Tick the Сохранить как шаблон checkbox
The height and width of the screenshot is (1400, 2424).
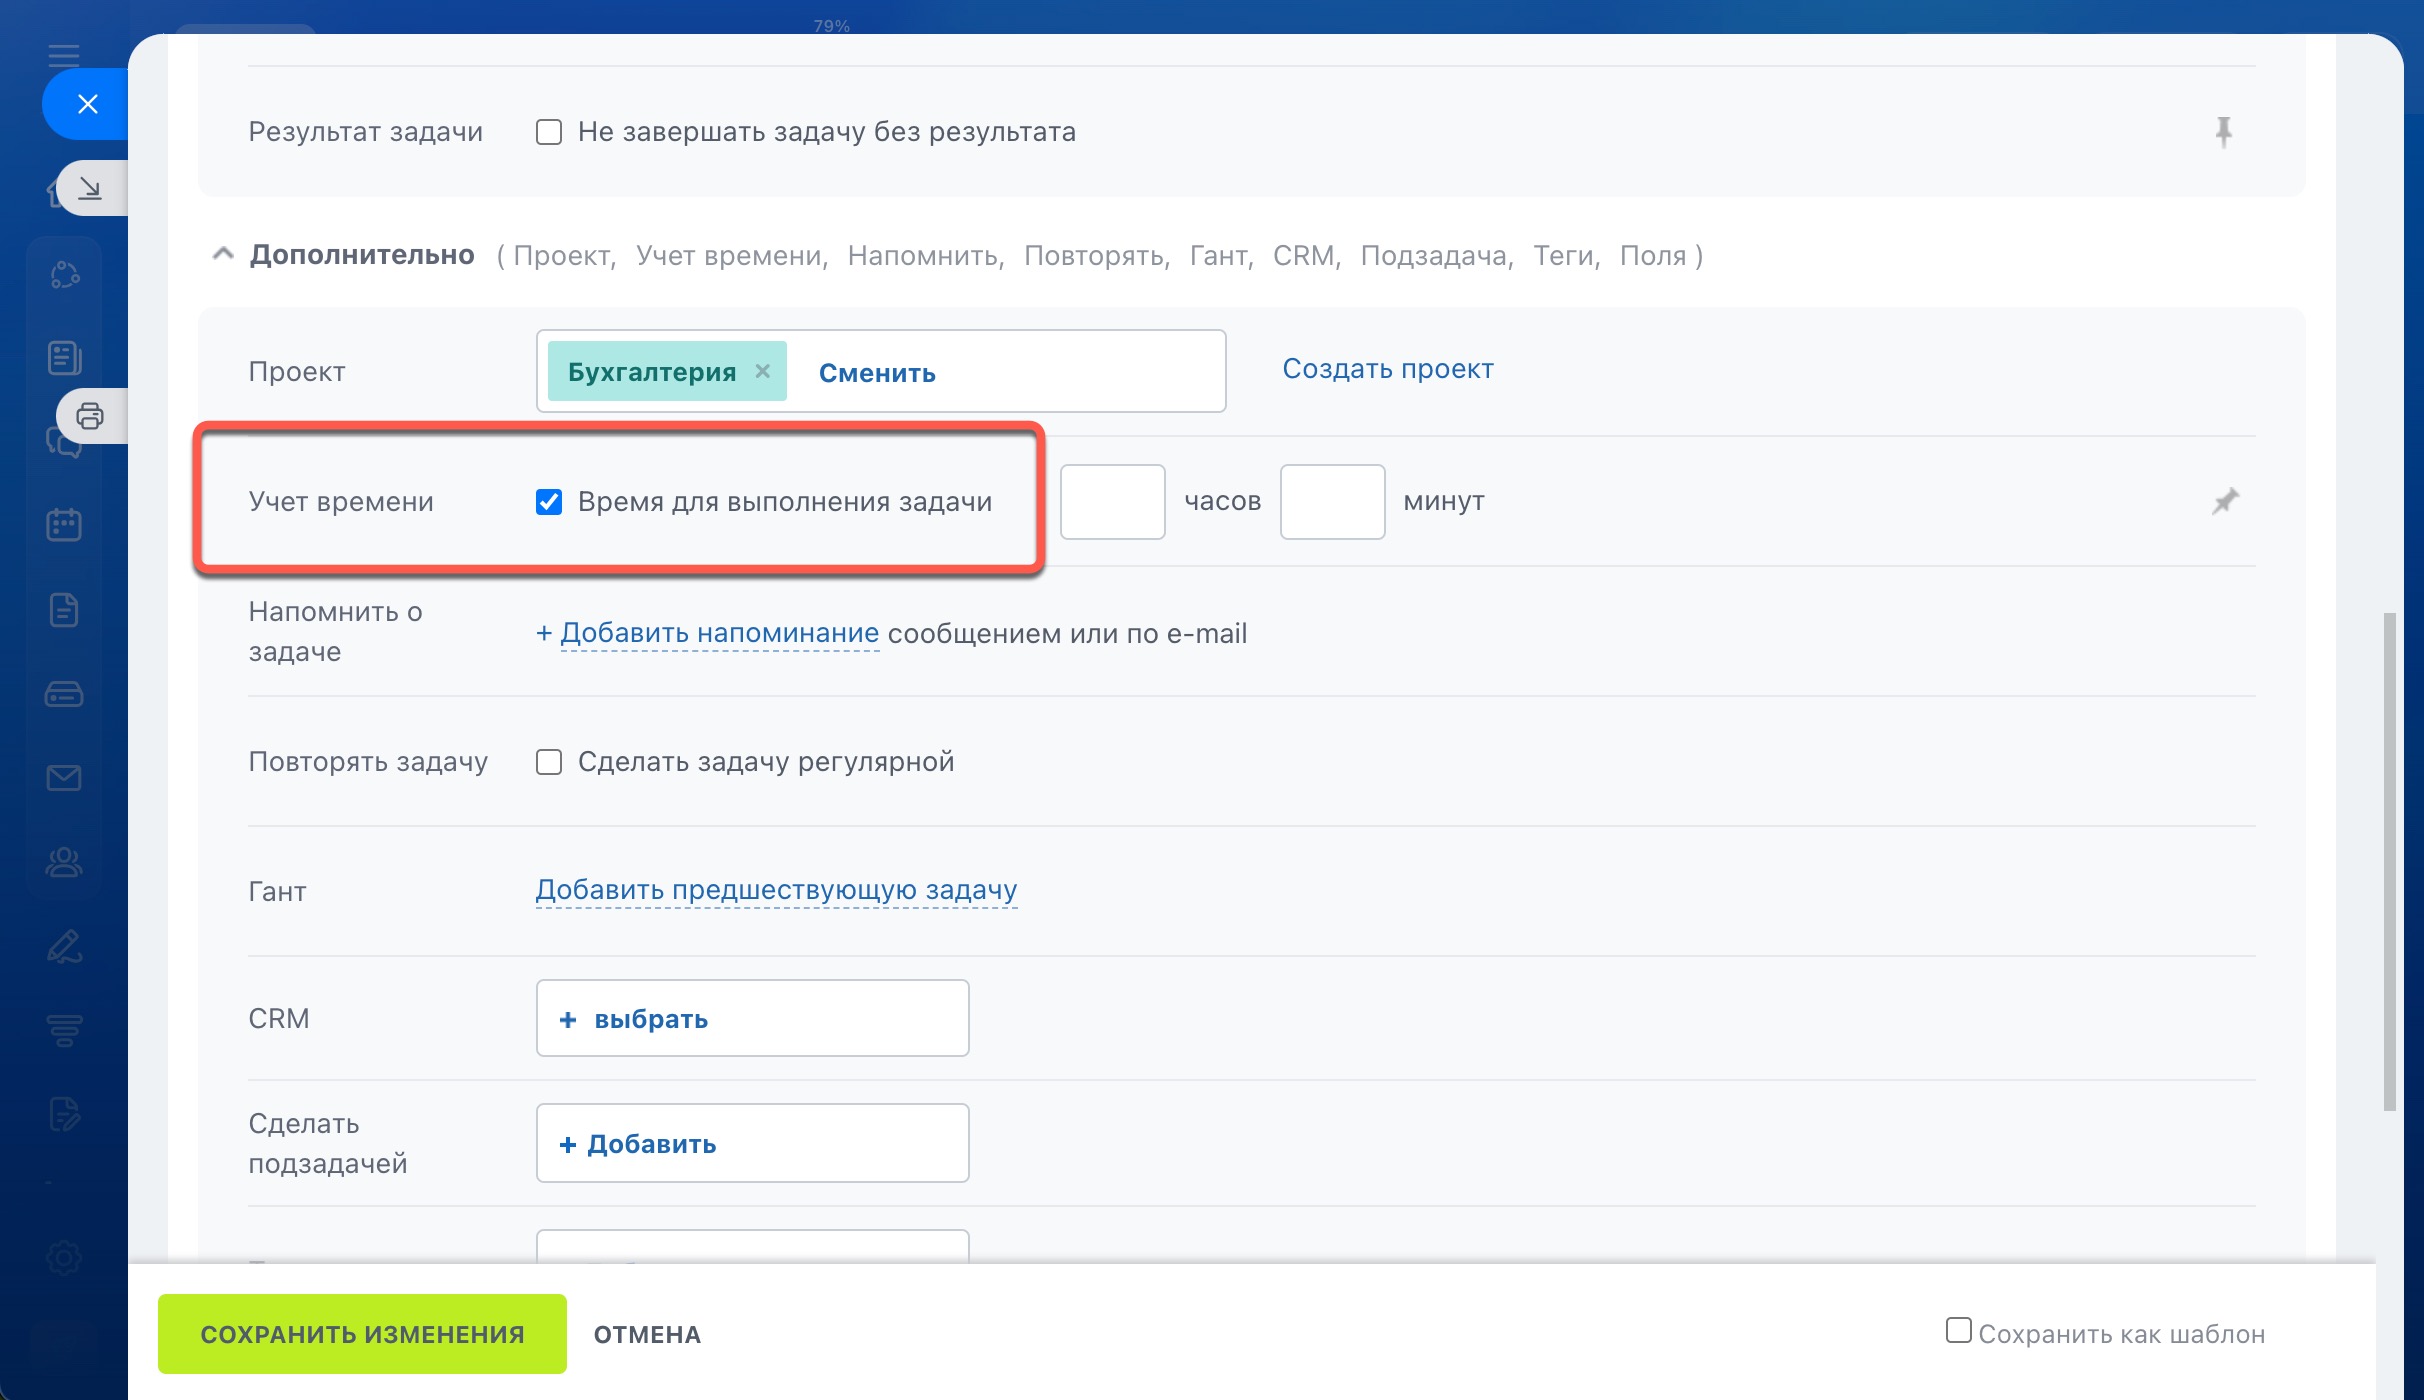1959,1330
